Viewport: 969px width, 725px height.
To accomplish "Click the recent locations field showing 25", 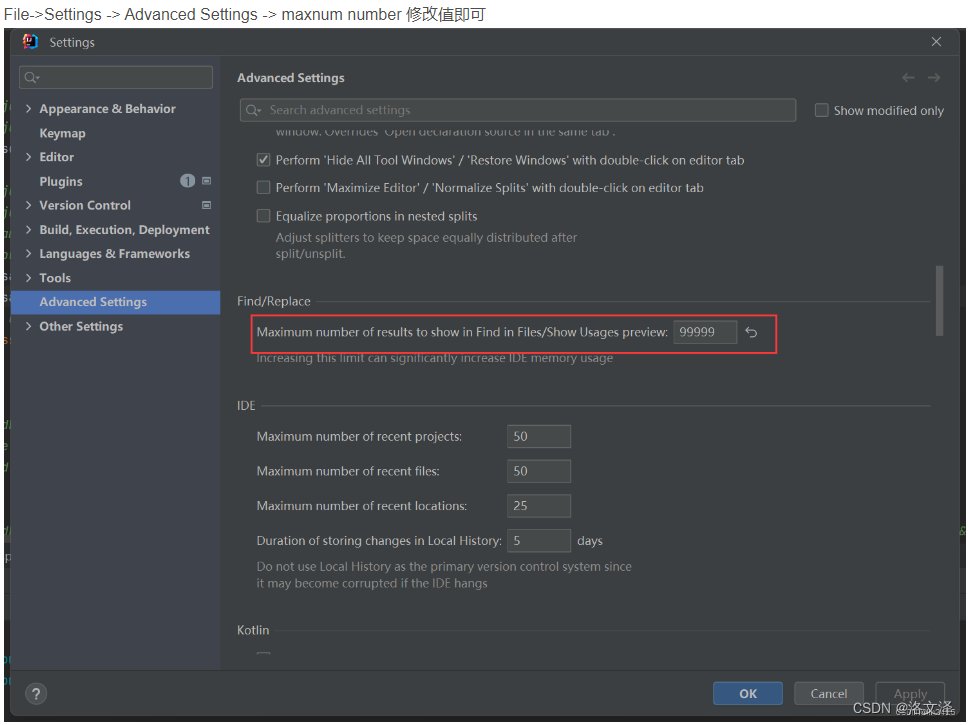I will point(538,506).
